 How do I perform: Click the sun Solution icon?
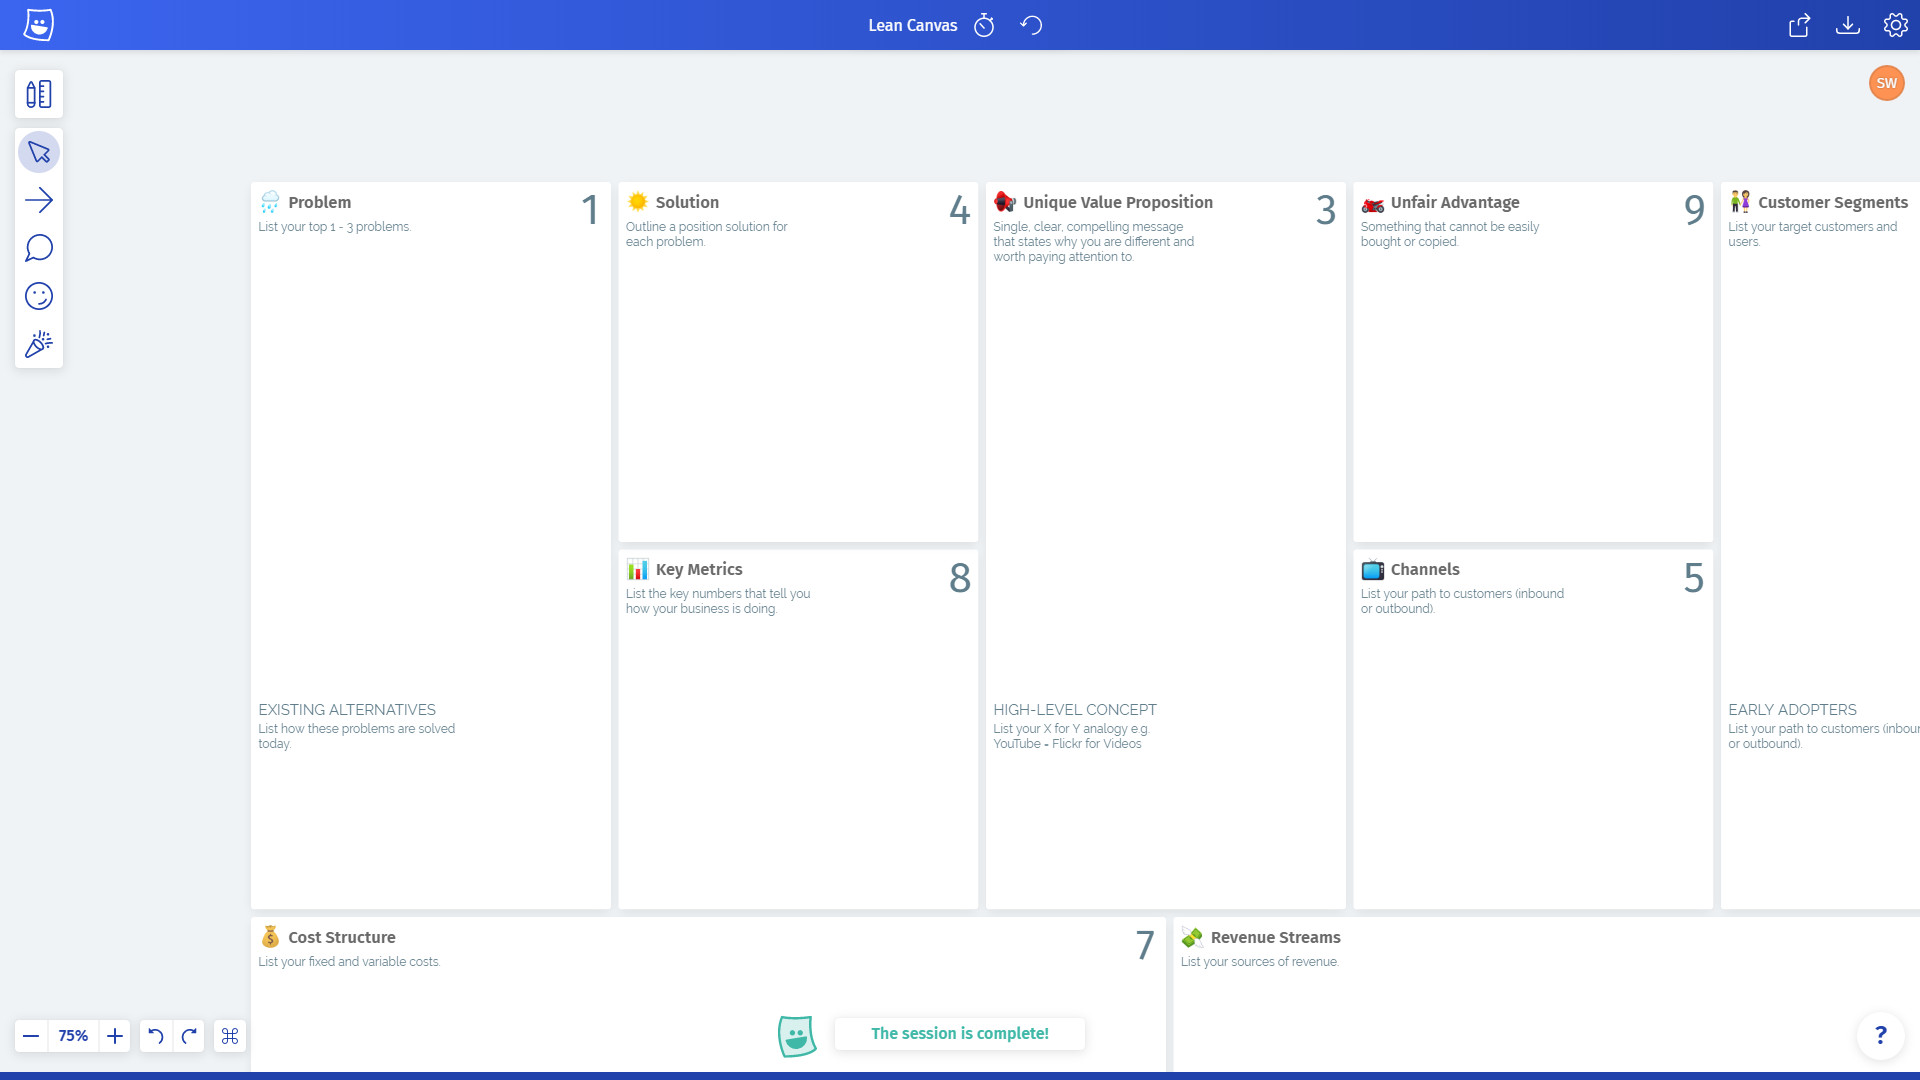click(637, 201)
